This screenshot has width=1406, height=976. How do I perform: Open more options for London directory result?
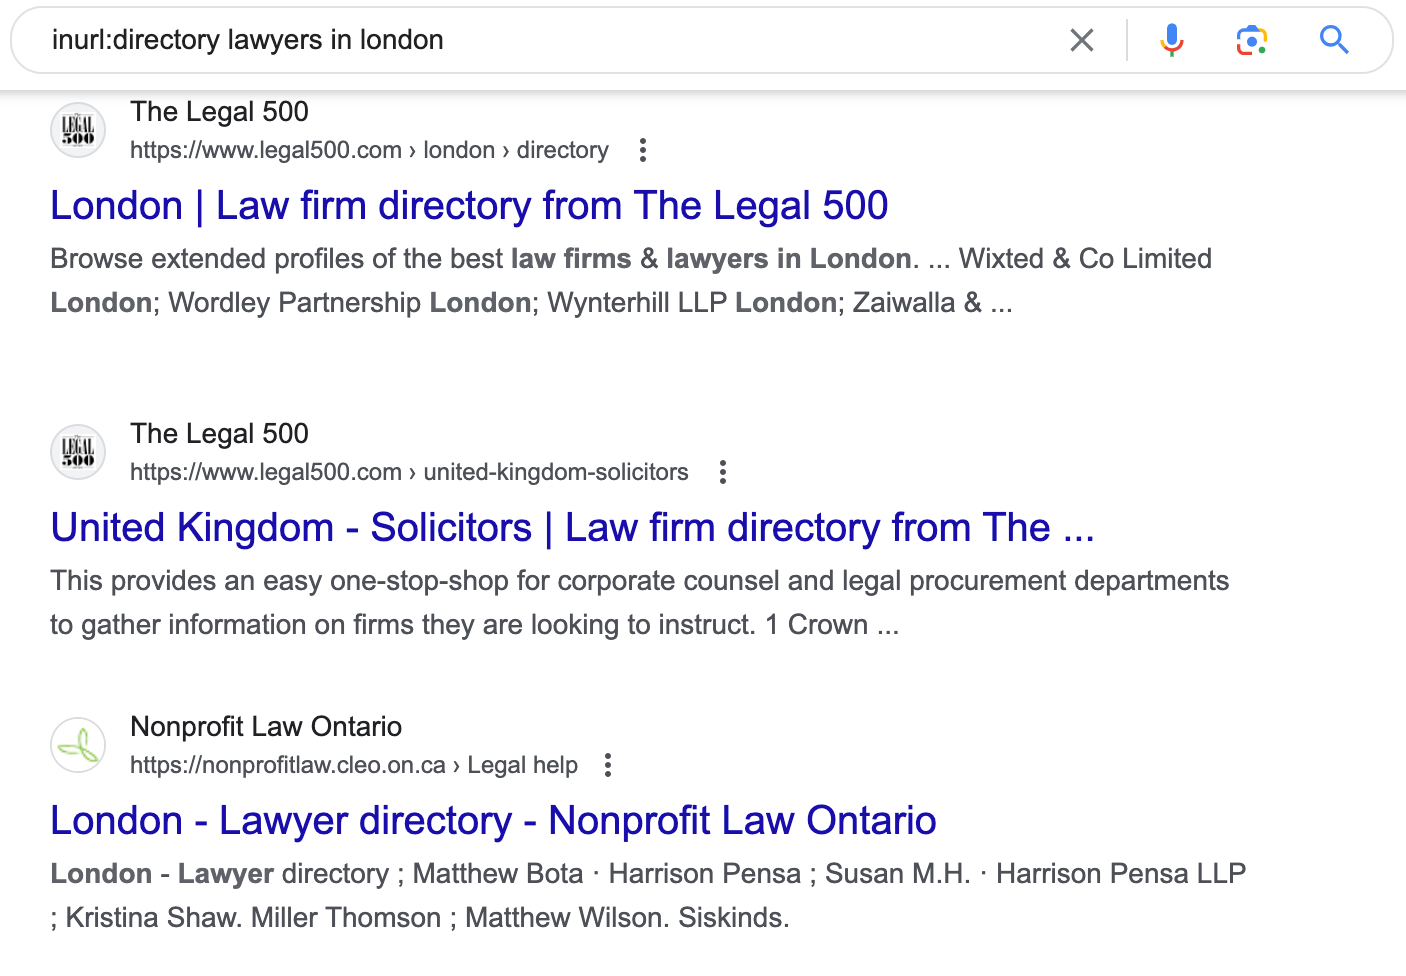tap(643, 150)
